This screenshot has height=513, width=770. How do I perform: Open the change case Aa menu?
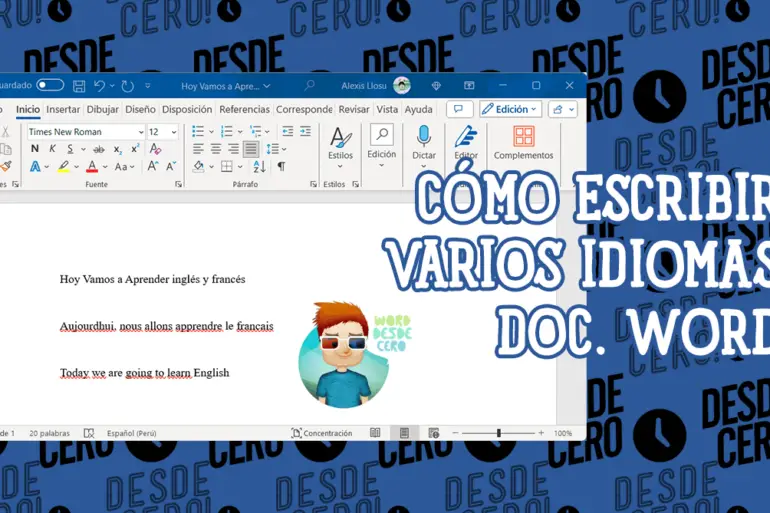pyautogui.click(x=124, y=167)
